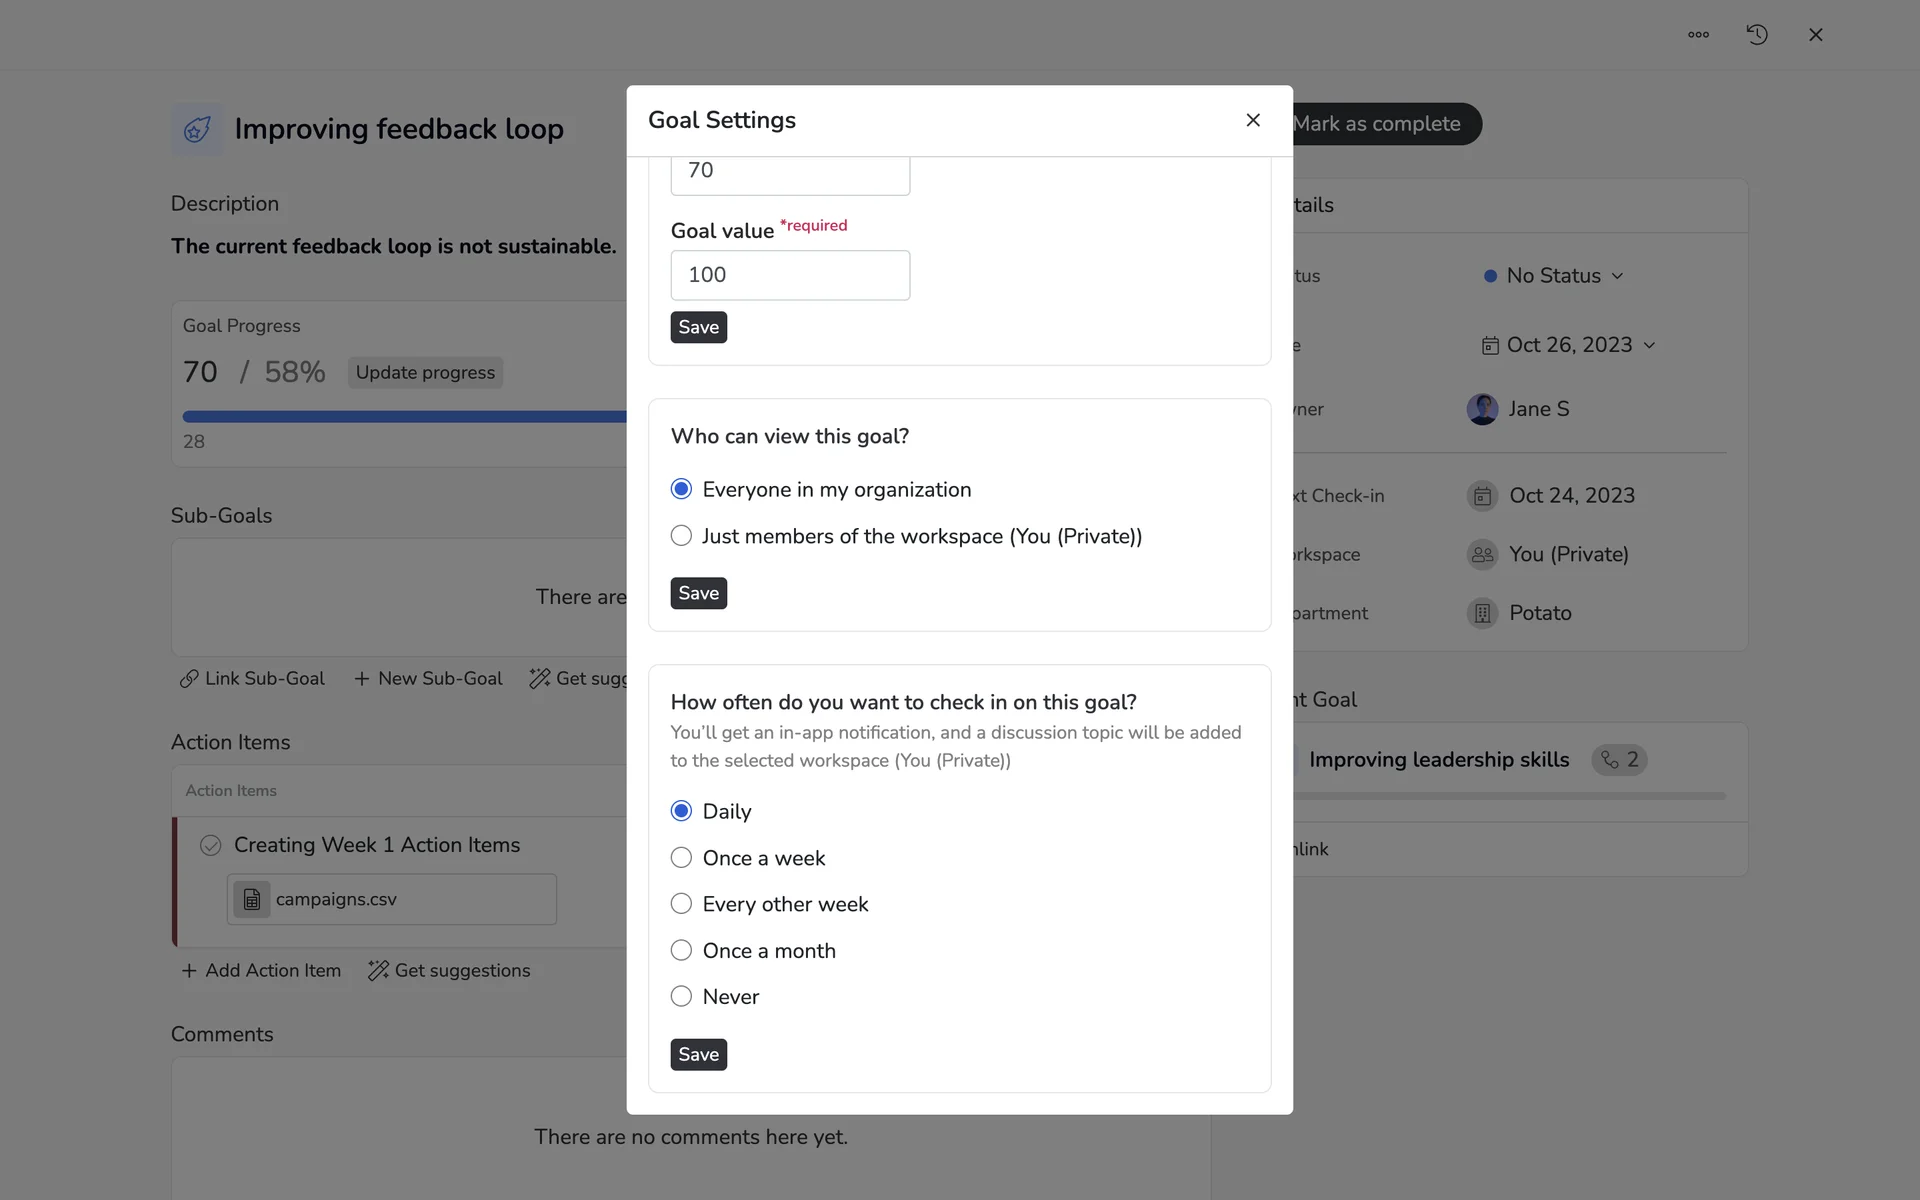
Task: Click the history clock icon
Action: coord(1757,35)
